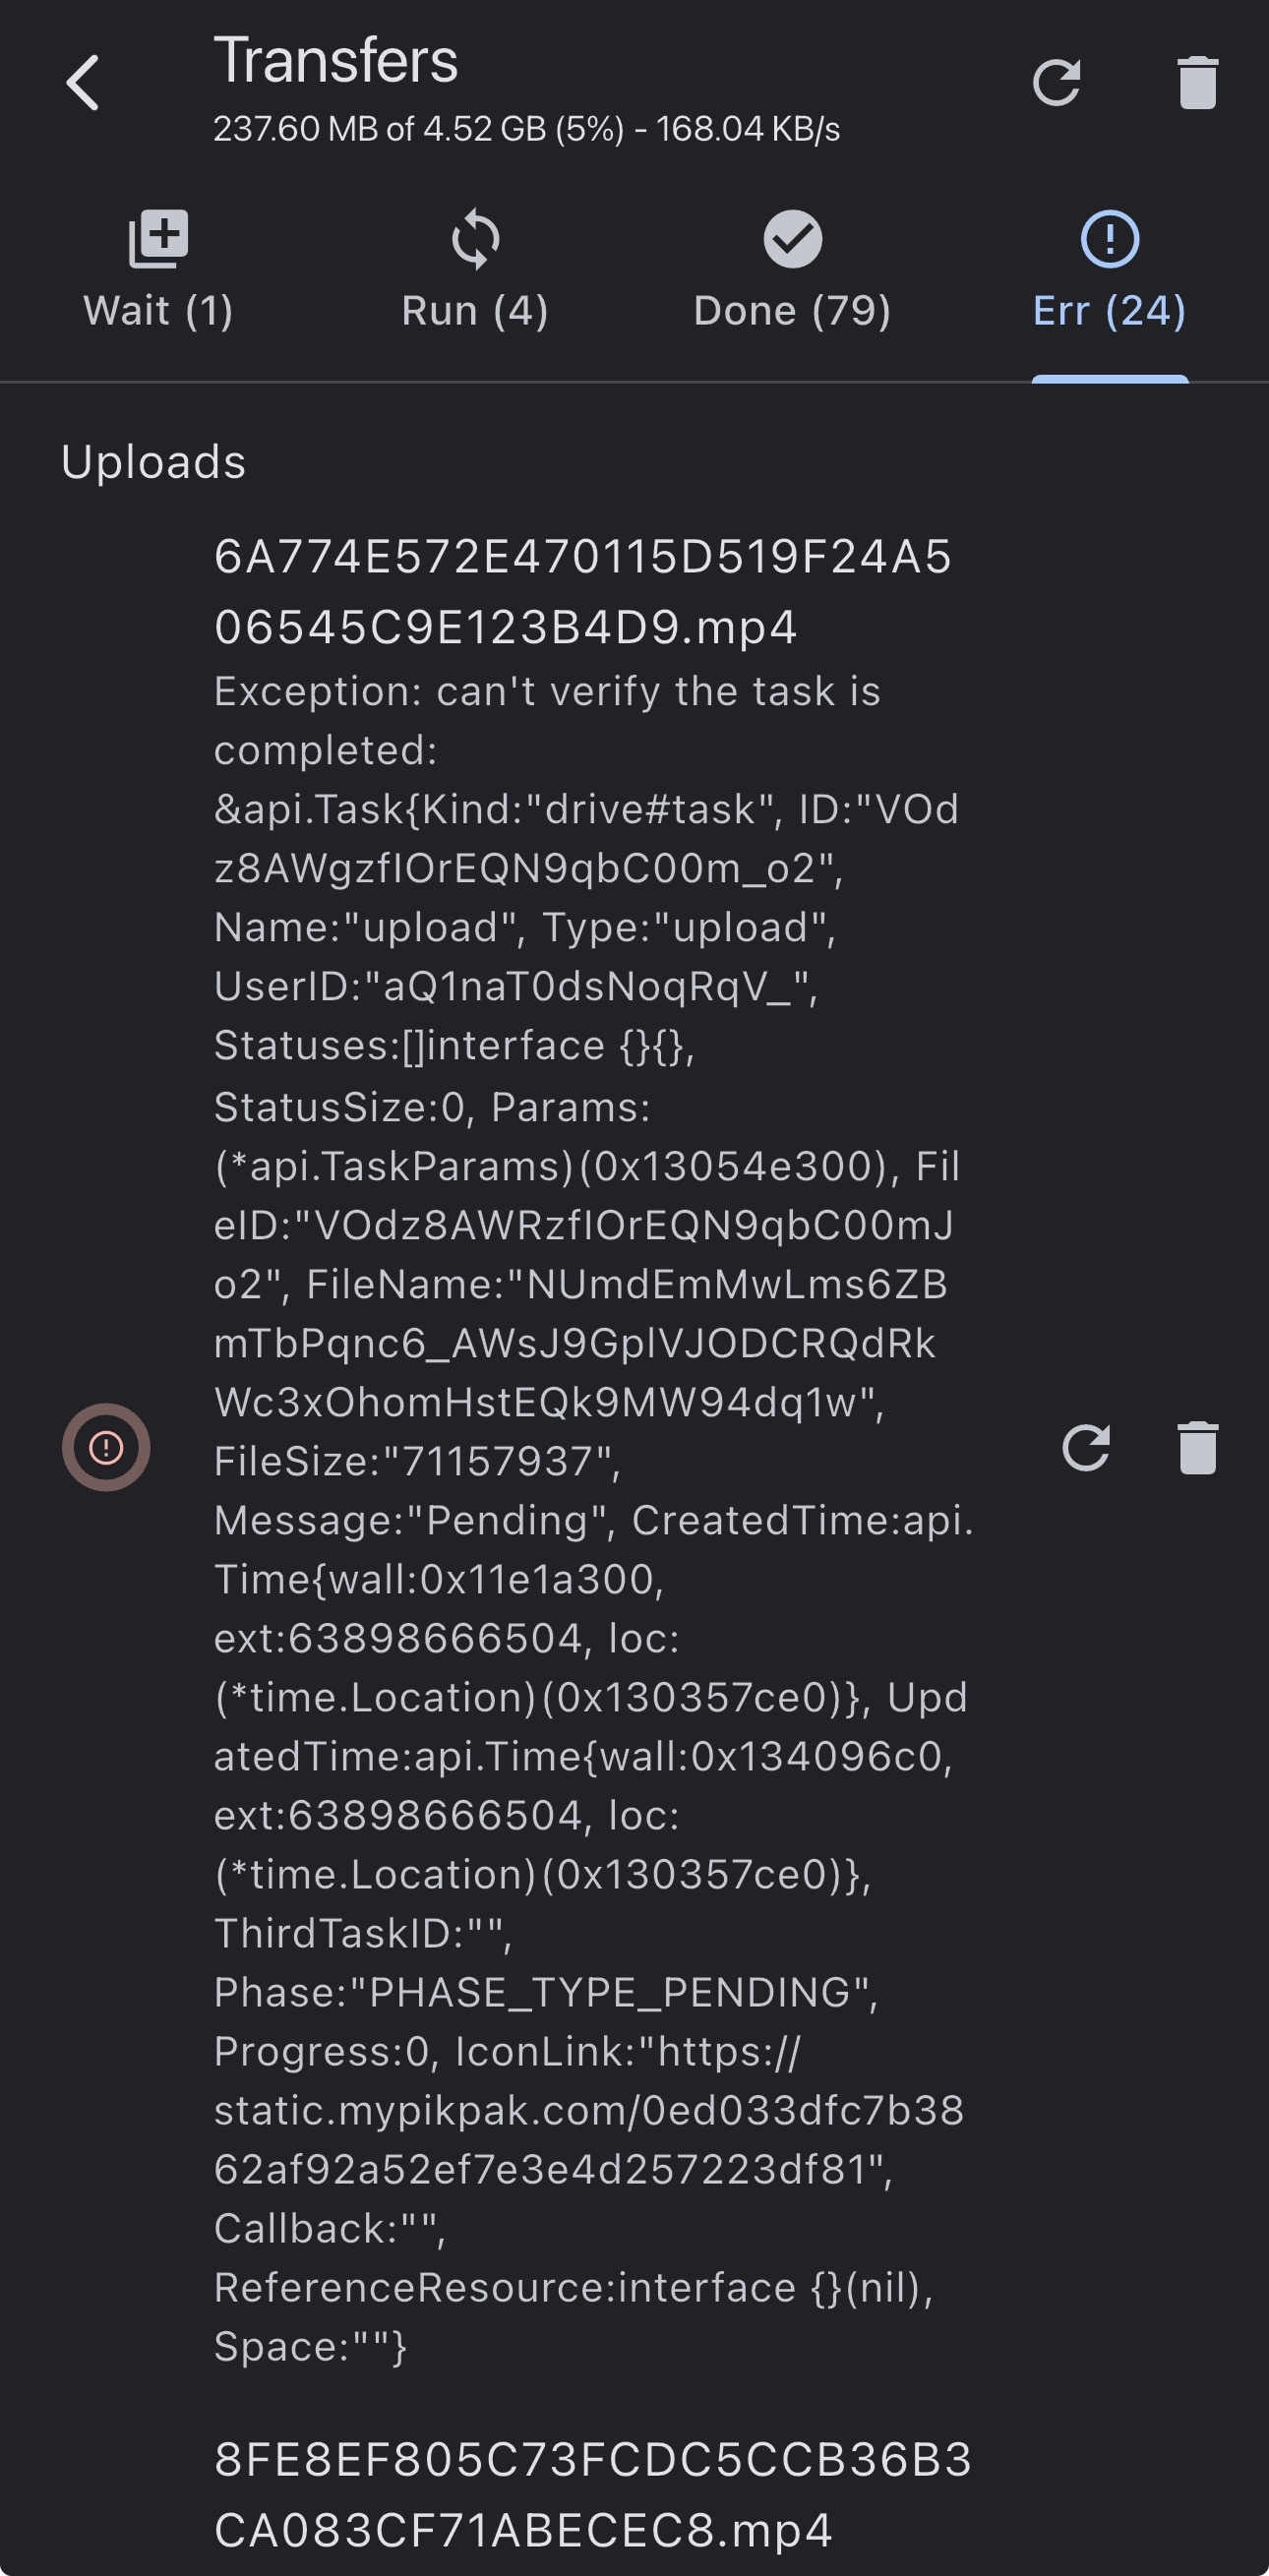Screen dimensions: 1269x2576
Task: Click the Wait queue icon
Action: pos(158,239)
